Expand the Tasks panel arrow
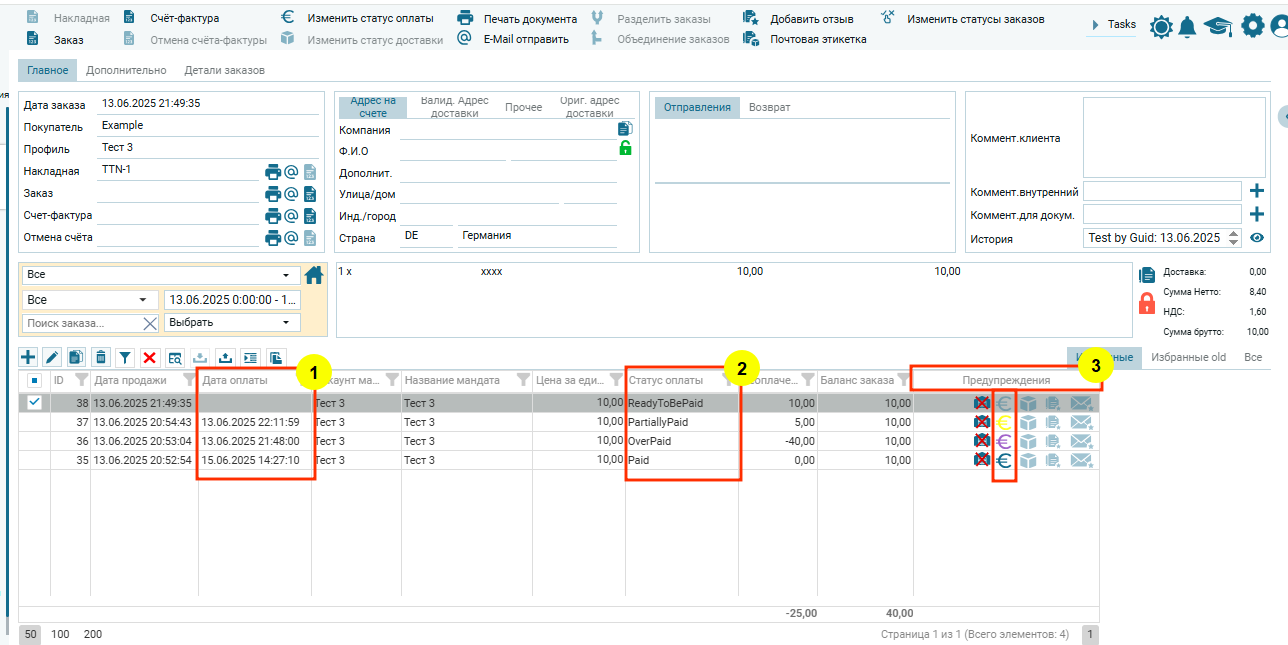This screenshot has width=1288, height=645. pyautogui.click(x=1096, y=25)
